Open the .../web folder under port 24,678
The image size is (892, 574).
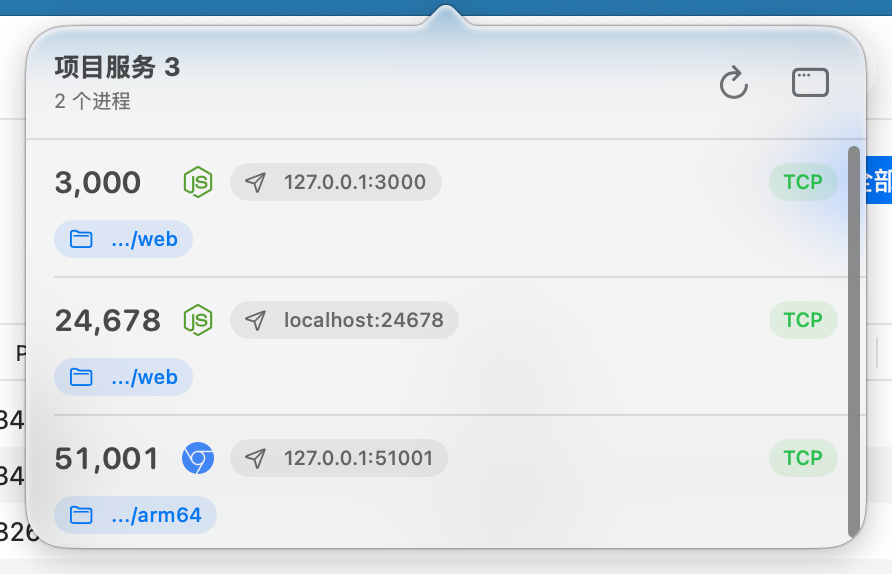click(x=123, y=377)
